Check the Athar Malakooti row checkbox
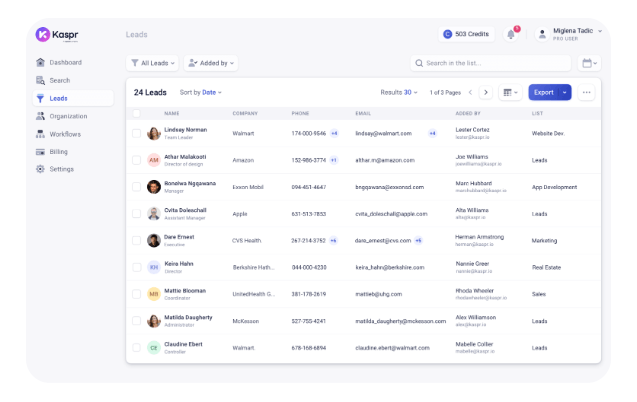This screenshot has width=637, height=402. click(136, 160)
